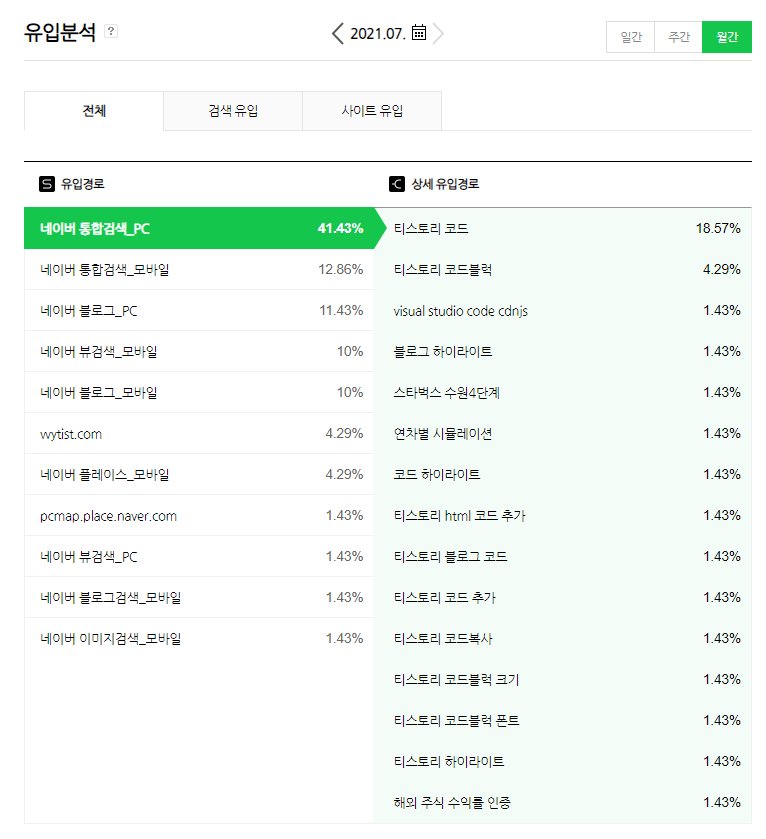Click the 티스토리 코드 keyword
Image resolution: width=766 pixels, height=839 pixels.
431,228
